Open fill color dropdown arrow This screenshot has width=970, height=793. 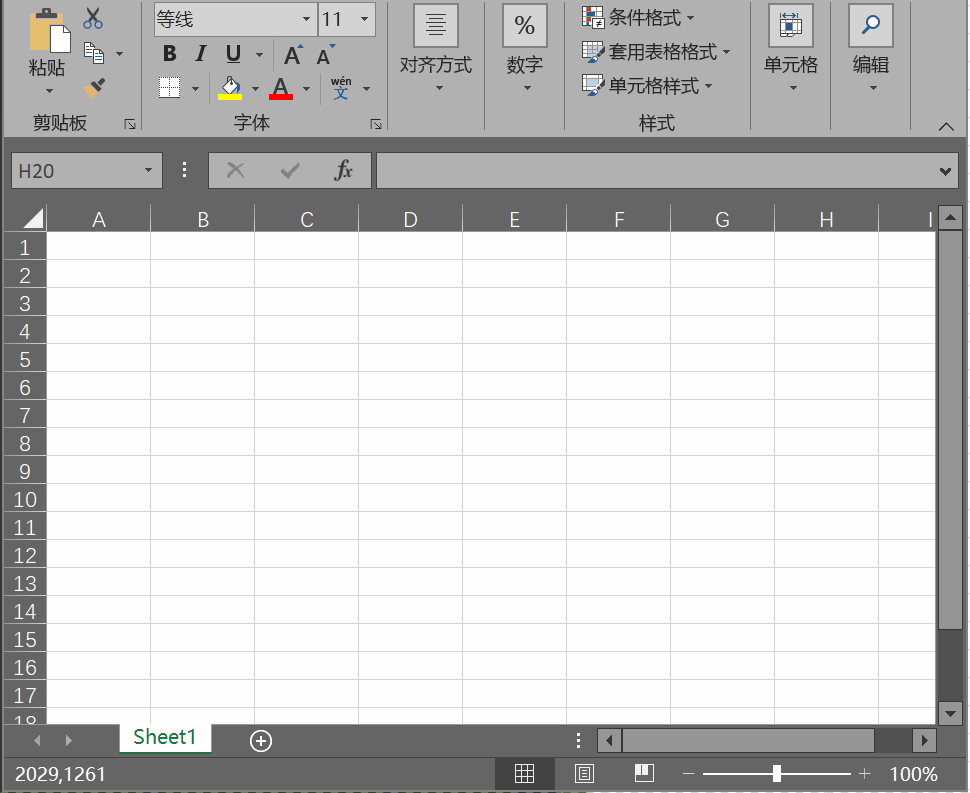tap(255, 88)
